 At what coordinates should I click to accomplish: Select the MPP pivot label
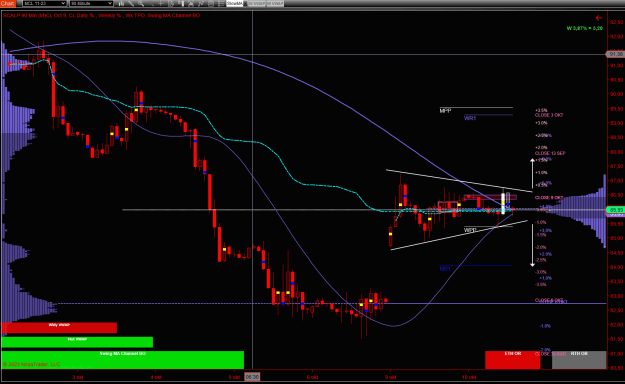tap(445, 110)
